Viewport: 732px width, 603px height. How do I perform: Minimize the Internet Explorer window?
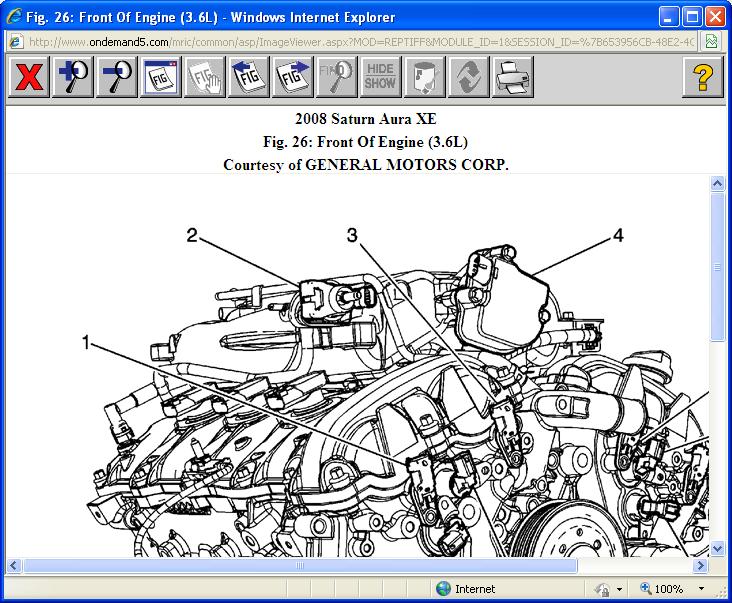click(669, 17)
